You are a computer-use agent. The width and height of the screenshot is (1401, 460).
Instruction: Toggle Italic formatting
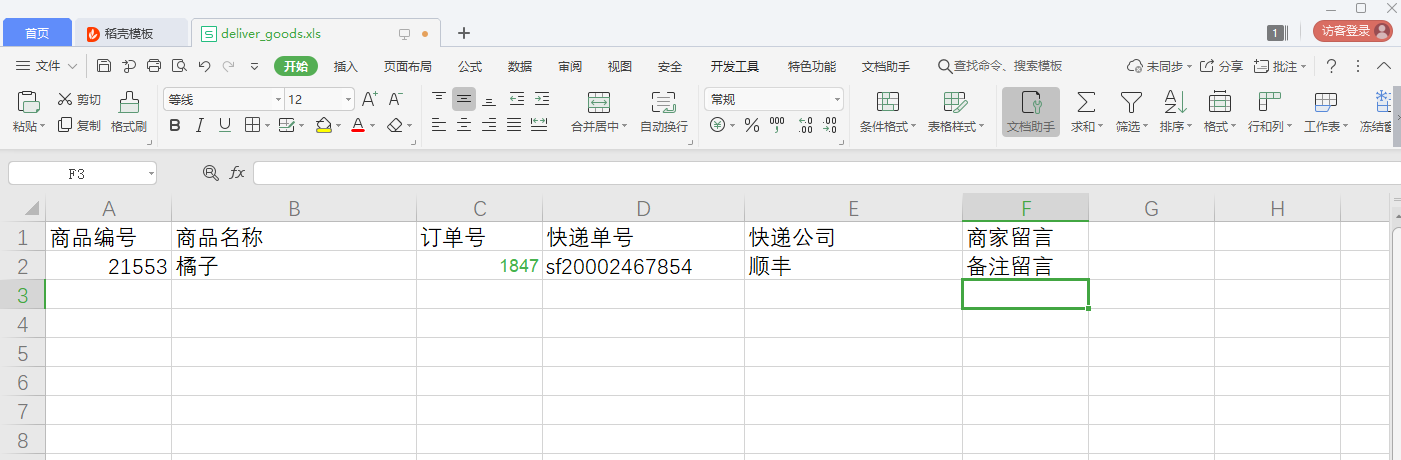coord(199,125)
